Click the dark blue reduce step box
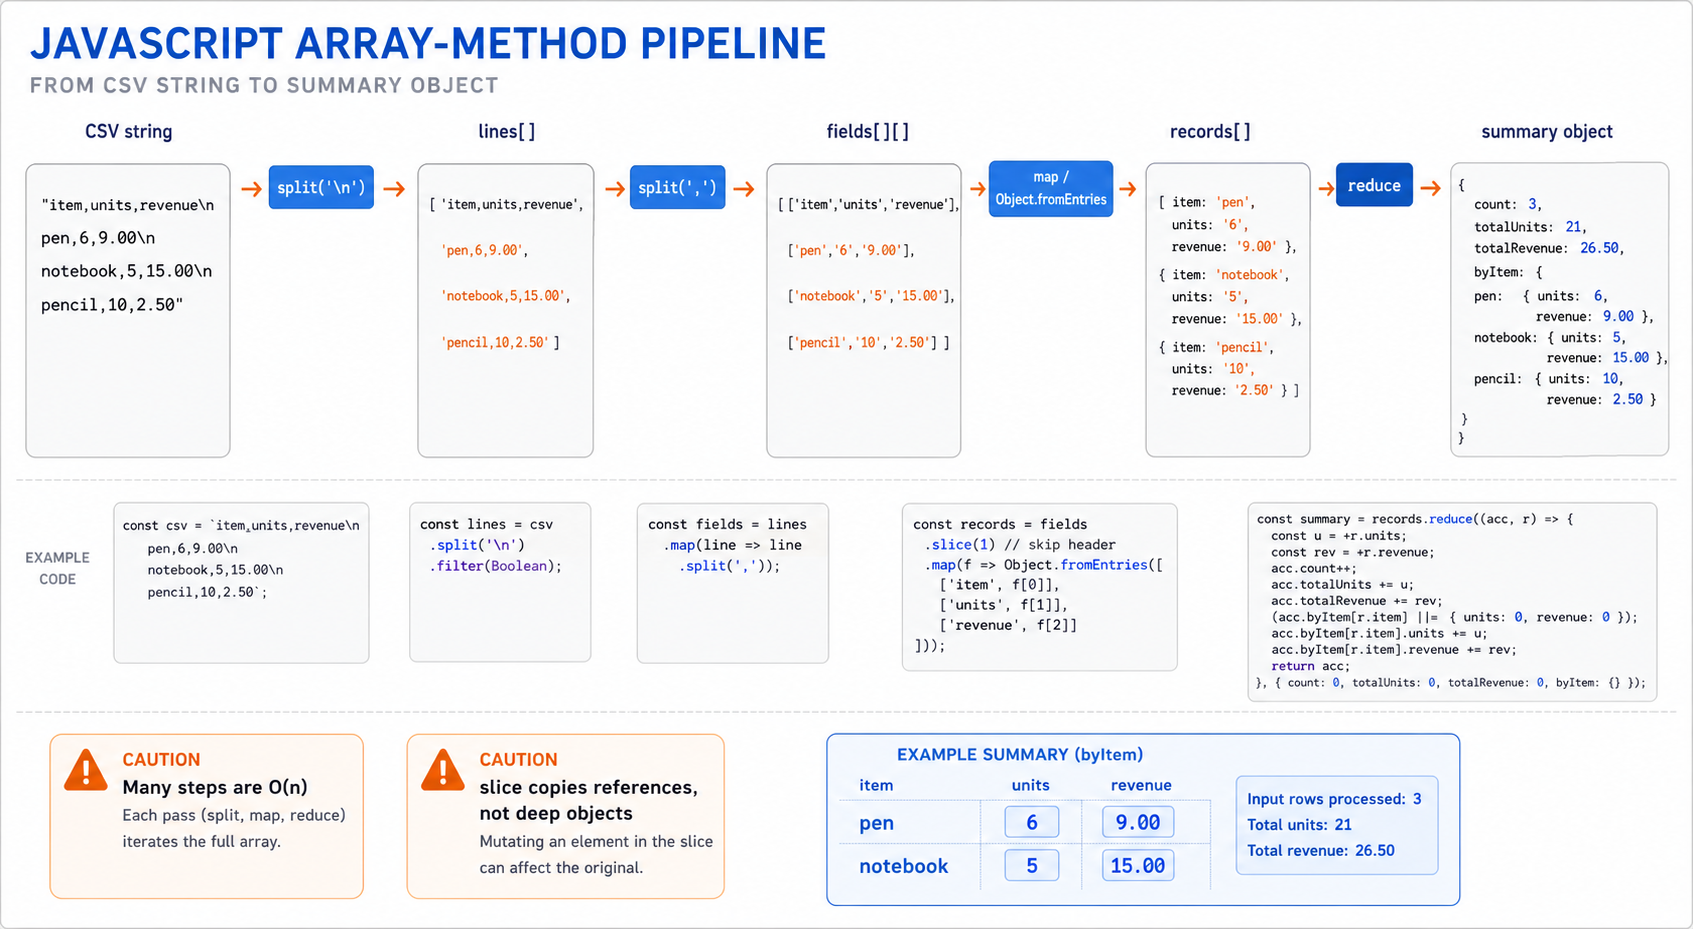This screenshot has height=929, width=1693. pos(1374,185)
